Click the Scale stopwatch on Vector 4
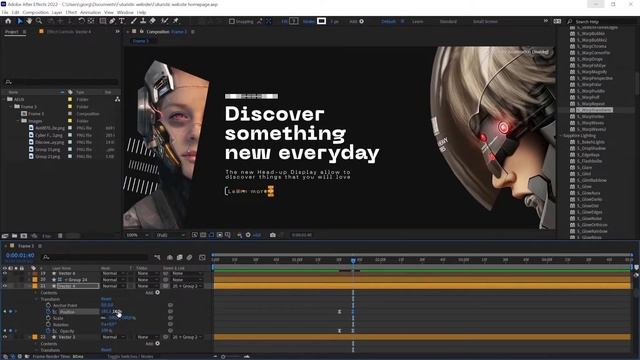Viewport: 640px width, 360px height. tap(48, 318)
